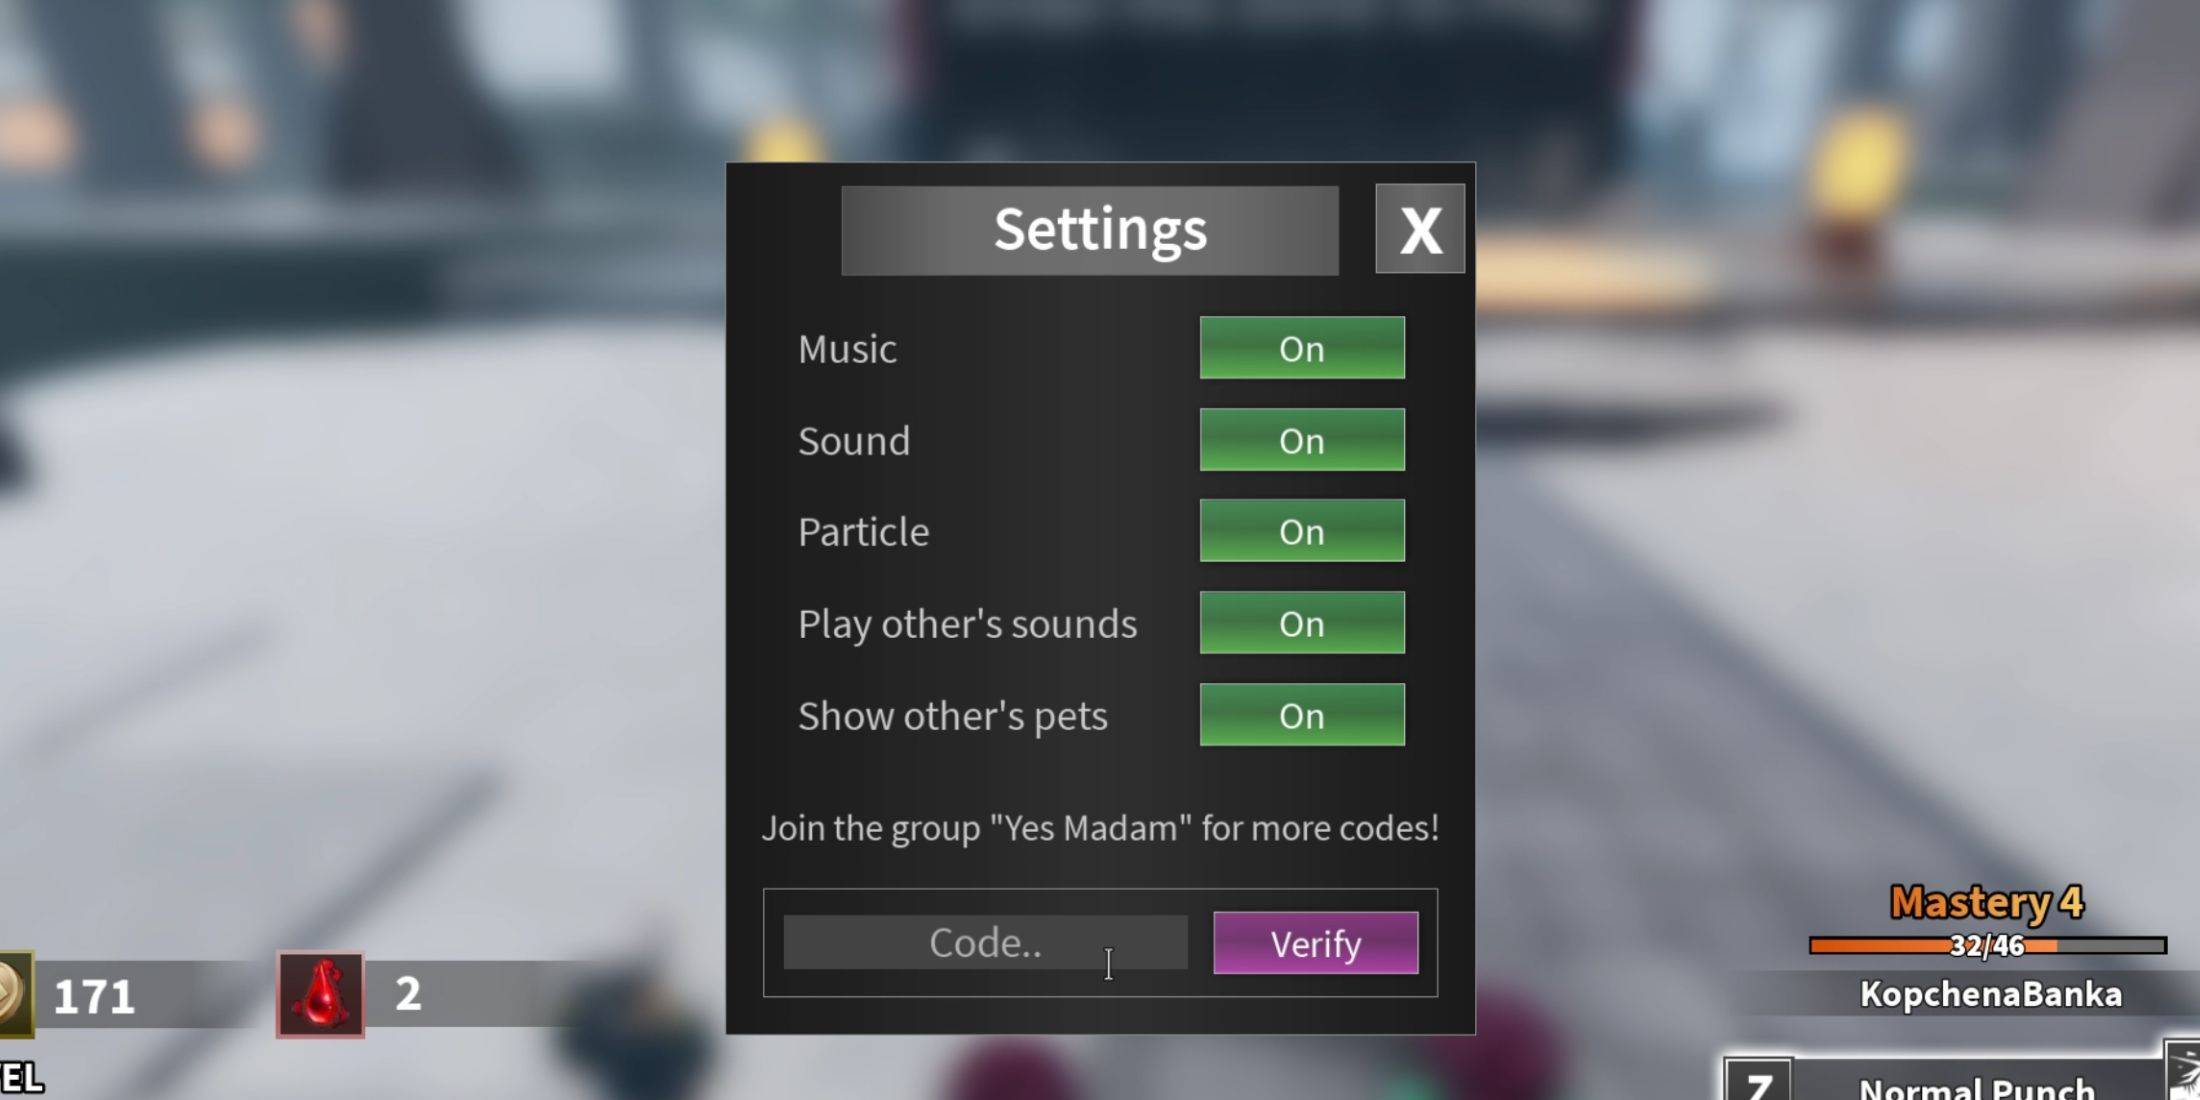This screenshot has width=2200, height=1100.
Task: Hide Show other's pets toggle
Action: [1301, 716]
